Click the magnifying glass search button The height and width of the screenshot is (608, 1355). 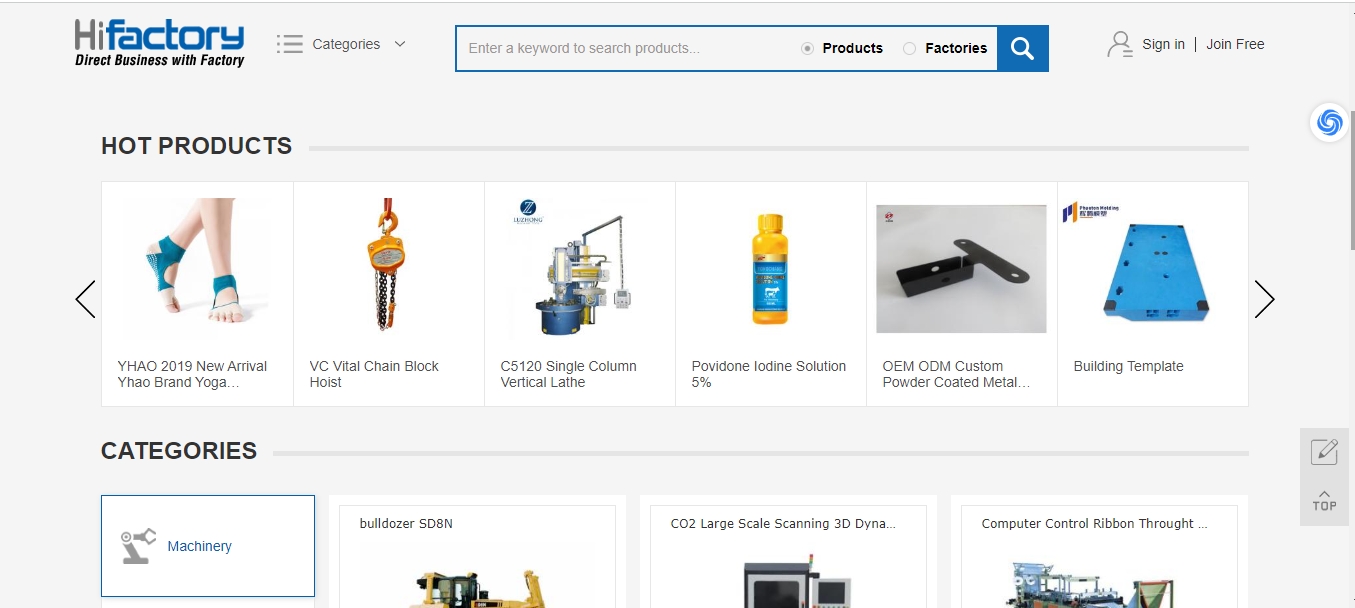tap(1022, 48)
